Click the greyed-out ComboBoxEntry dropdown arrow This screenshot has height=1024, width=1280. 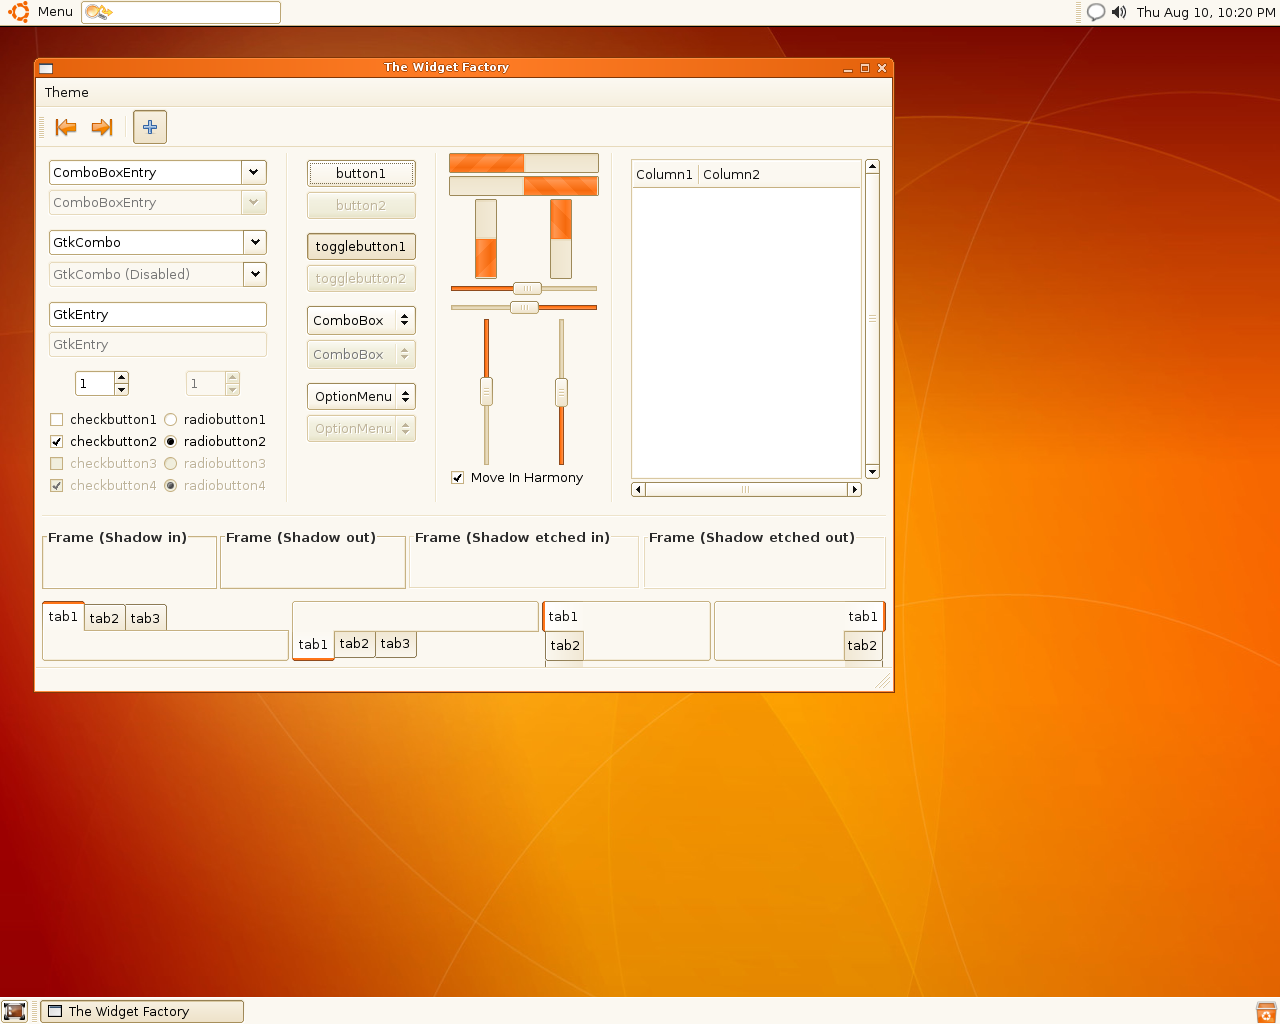coord(254,203)
